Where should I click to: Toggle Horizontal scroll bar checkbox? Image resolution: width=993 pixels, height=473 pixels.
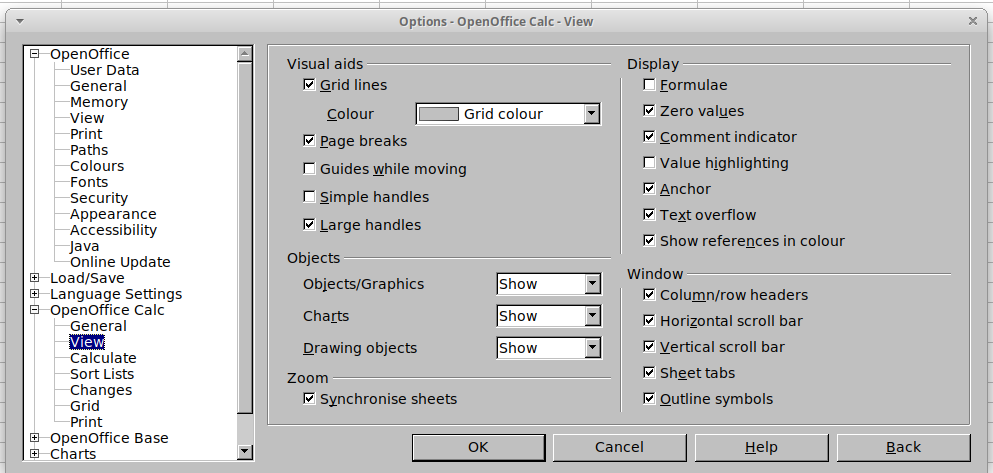649,320
